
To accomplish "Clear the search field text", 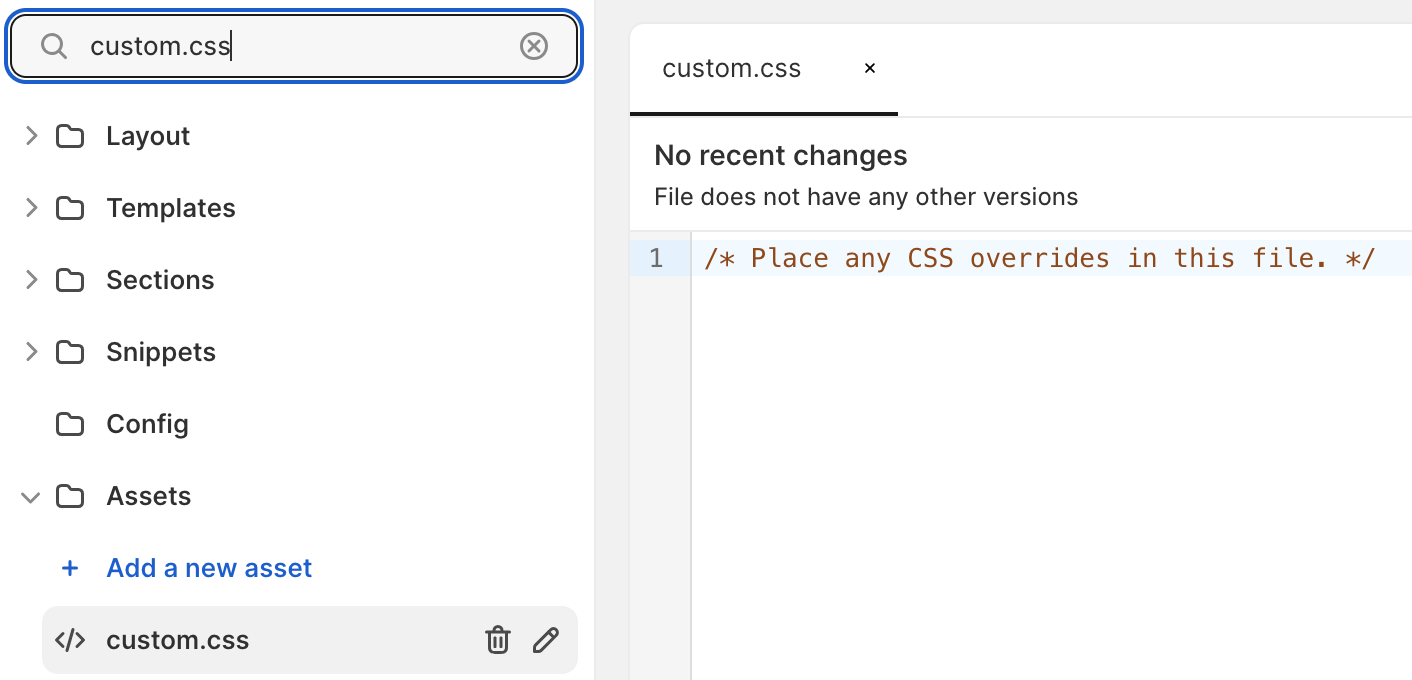I will (534, 46).
